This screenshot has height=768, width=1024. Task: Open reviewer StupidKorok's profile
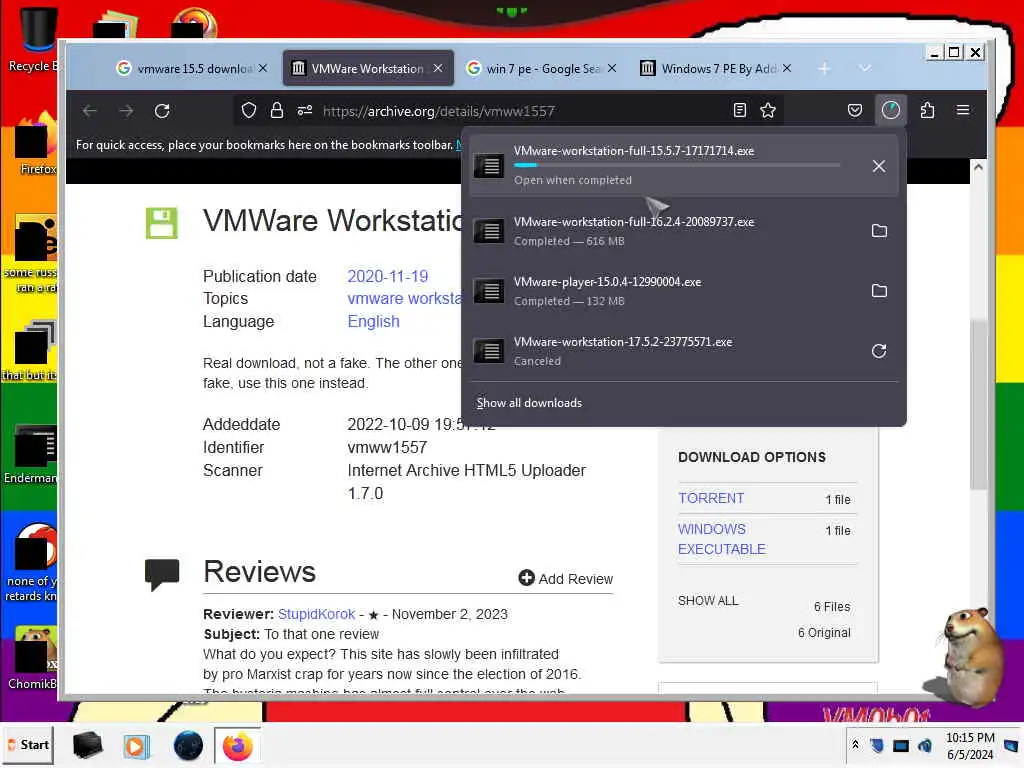[316, 614]
